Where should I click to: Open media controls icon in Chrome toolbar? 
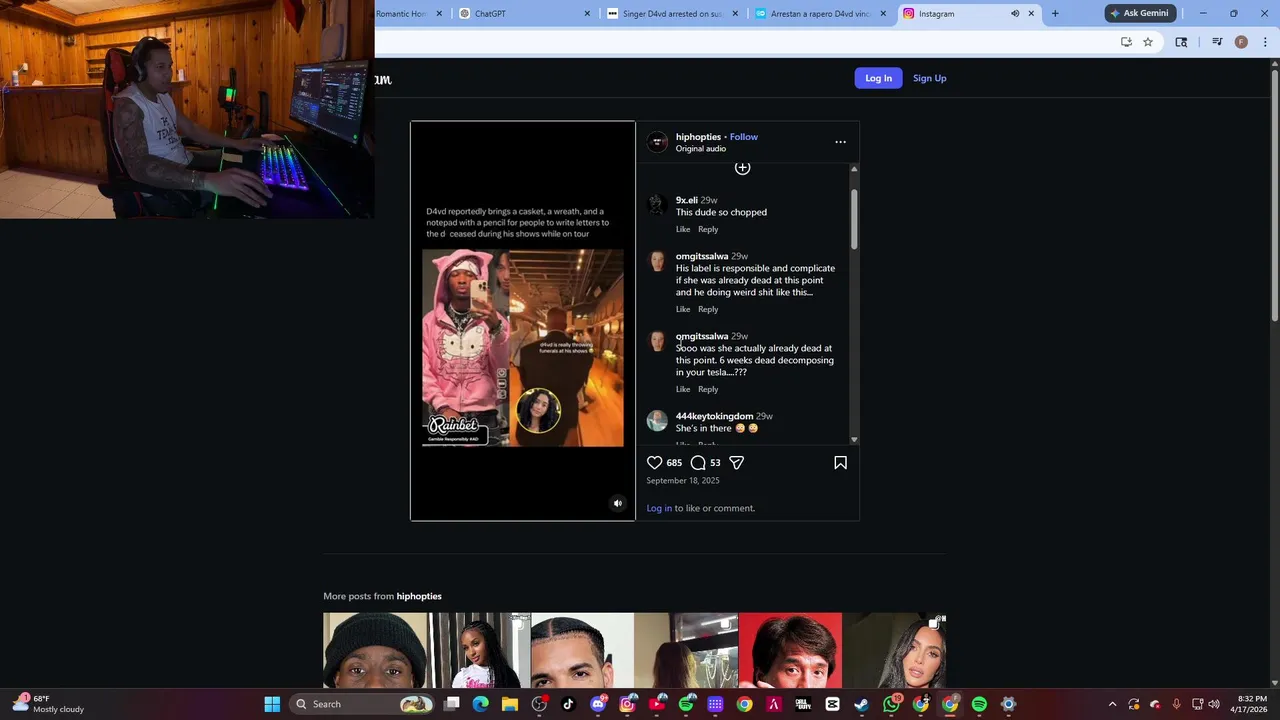(1217, 42)
